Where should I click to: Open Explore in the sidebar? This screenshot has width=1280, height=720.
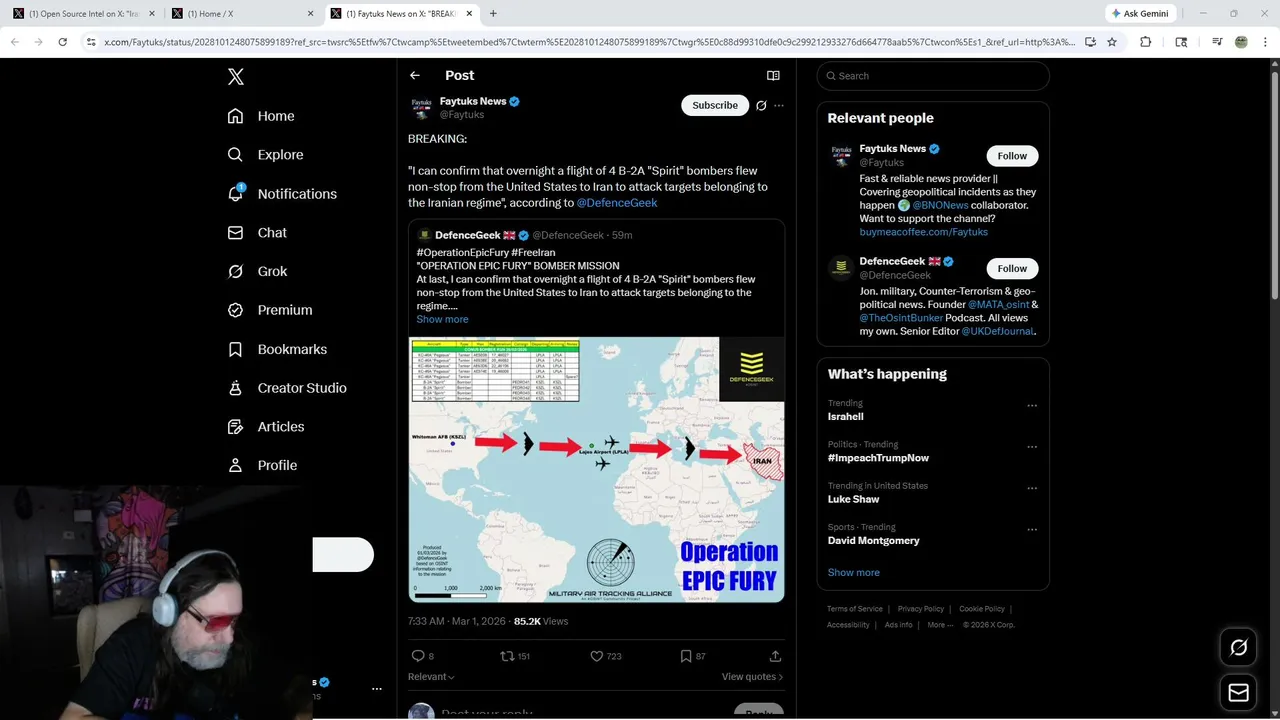tap(265, 155)
